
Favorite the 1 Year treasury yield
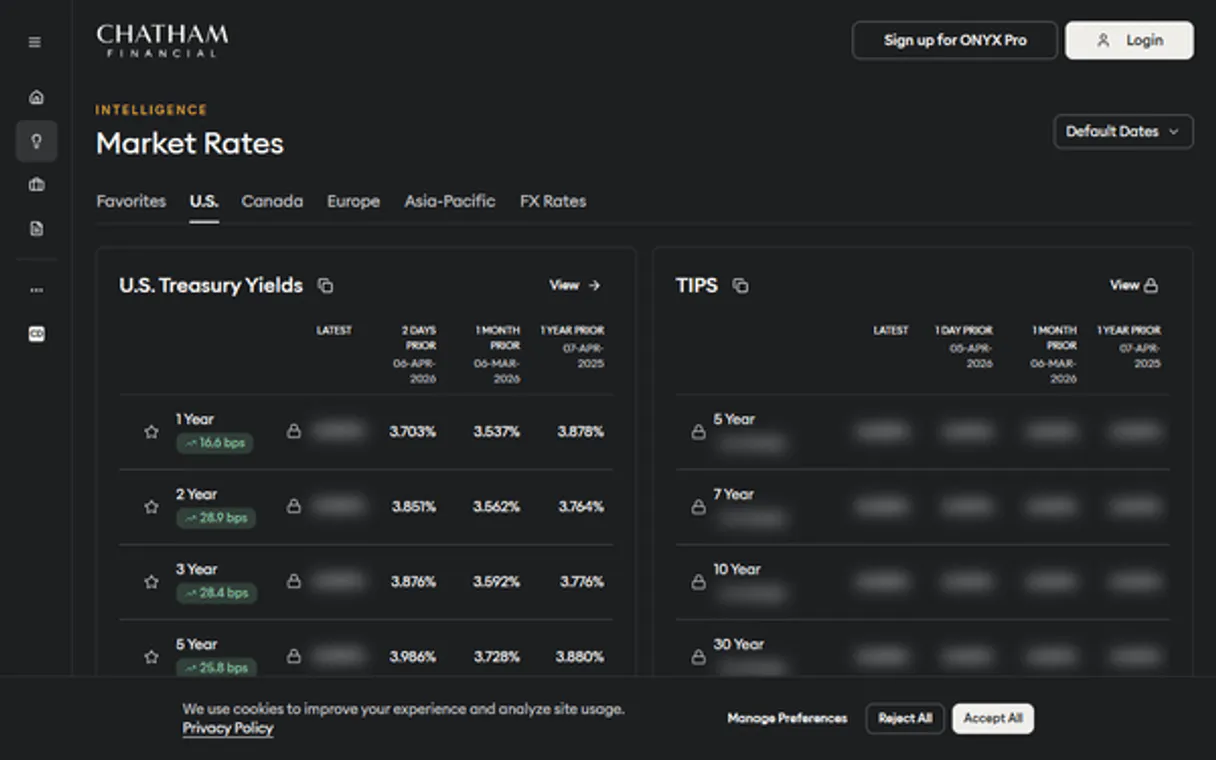click(151, 432)
